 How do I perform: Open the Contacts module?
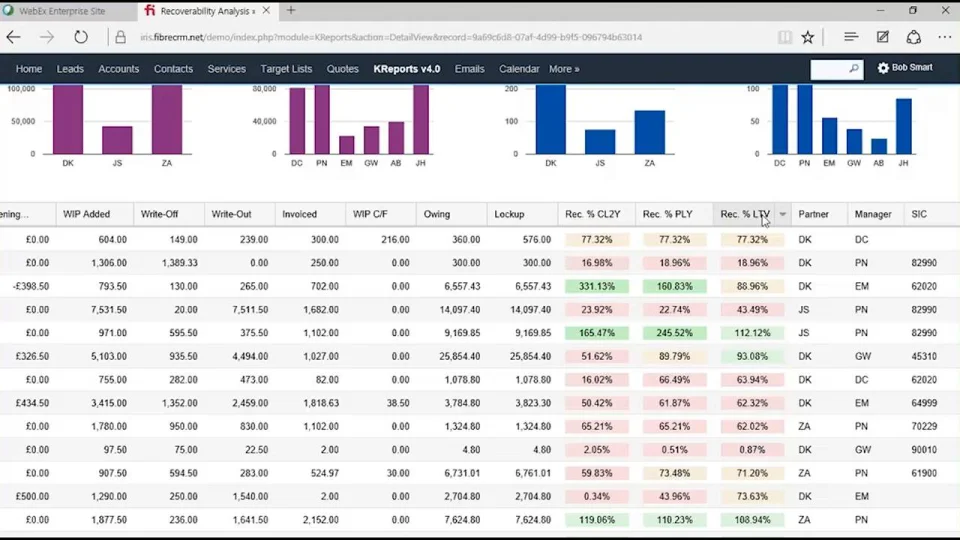[173, 69]
